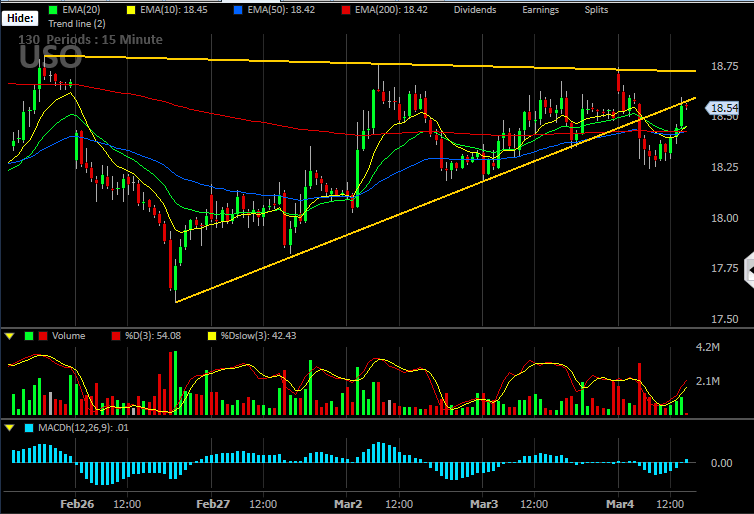
Task: Select the Trend line (2) label
Action: point(77,24)
